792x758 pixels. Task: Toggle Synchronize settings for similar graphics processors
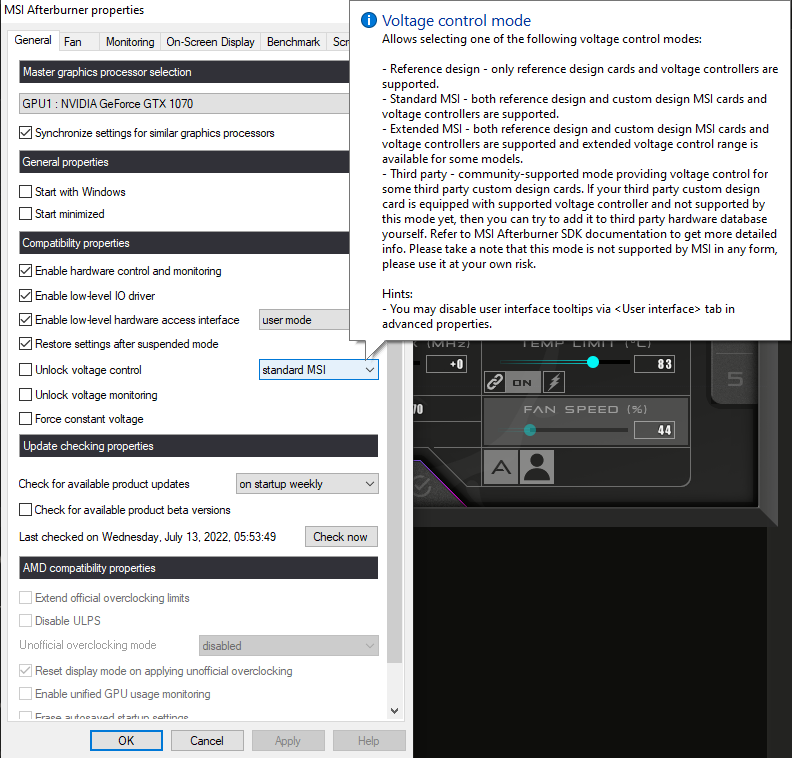tap(25, 133)
